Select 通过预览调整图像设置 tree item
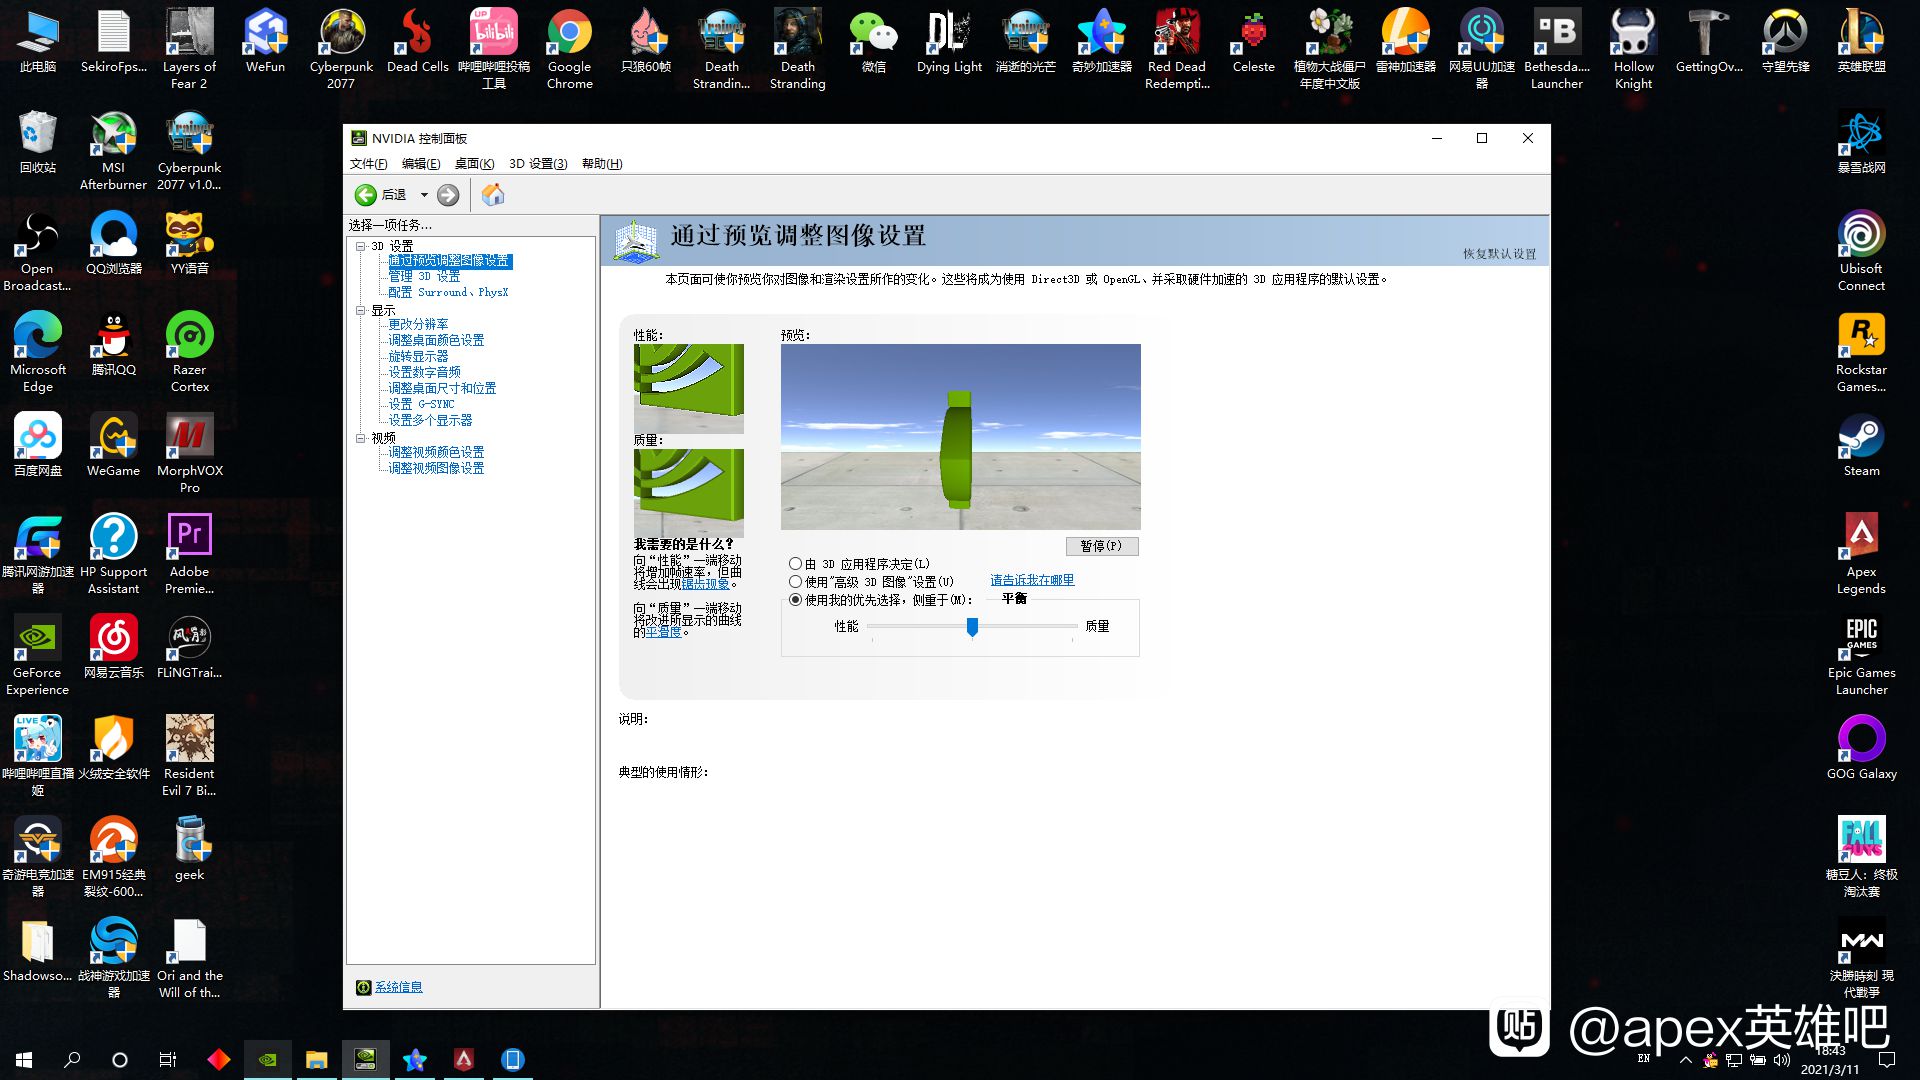Image resolution: width=1920 pixels, height=1080 pixels. (449, 261)
